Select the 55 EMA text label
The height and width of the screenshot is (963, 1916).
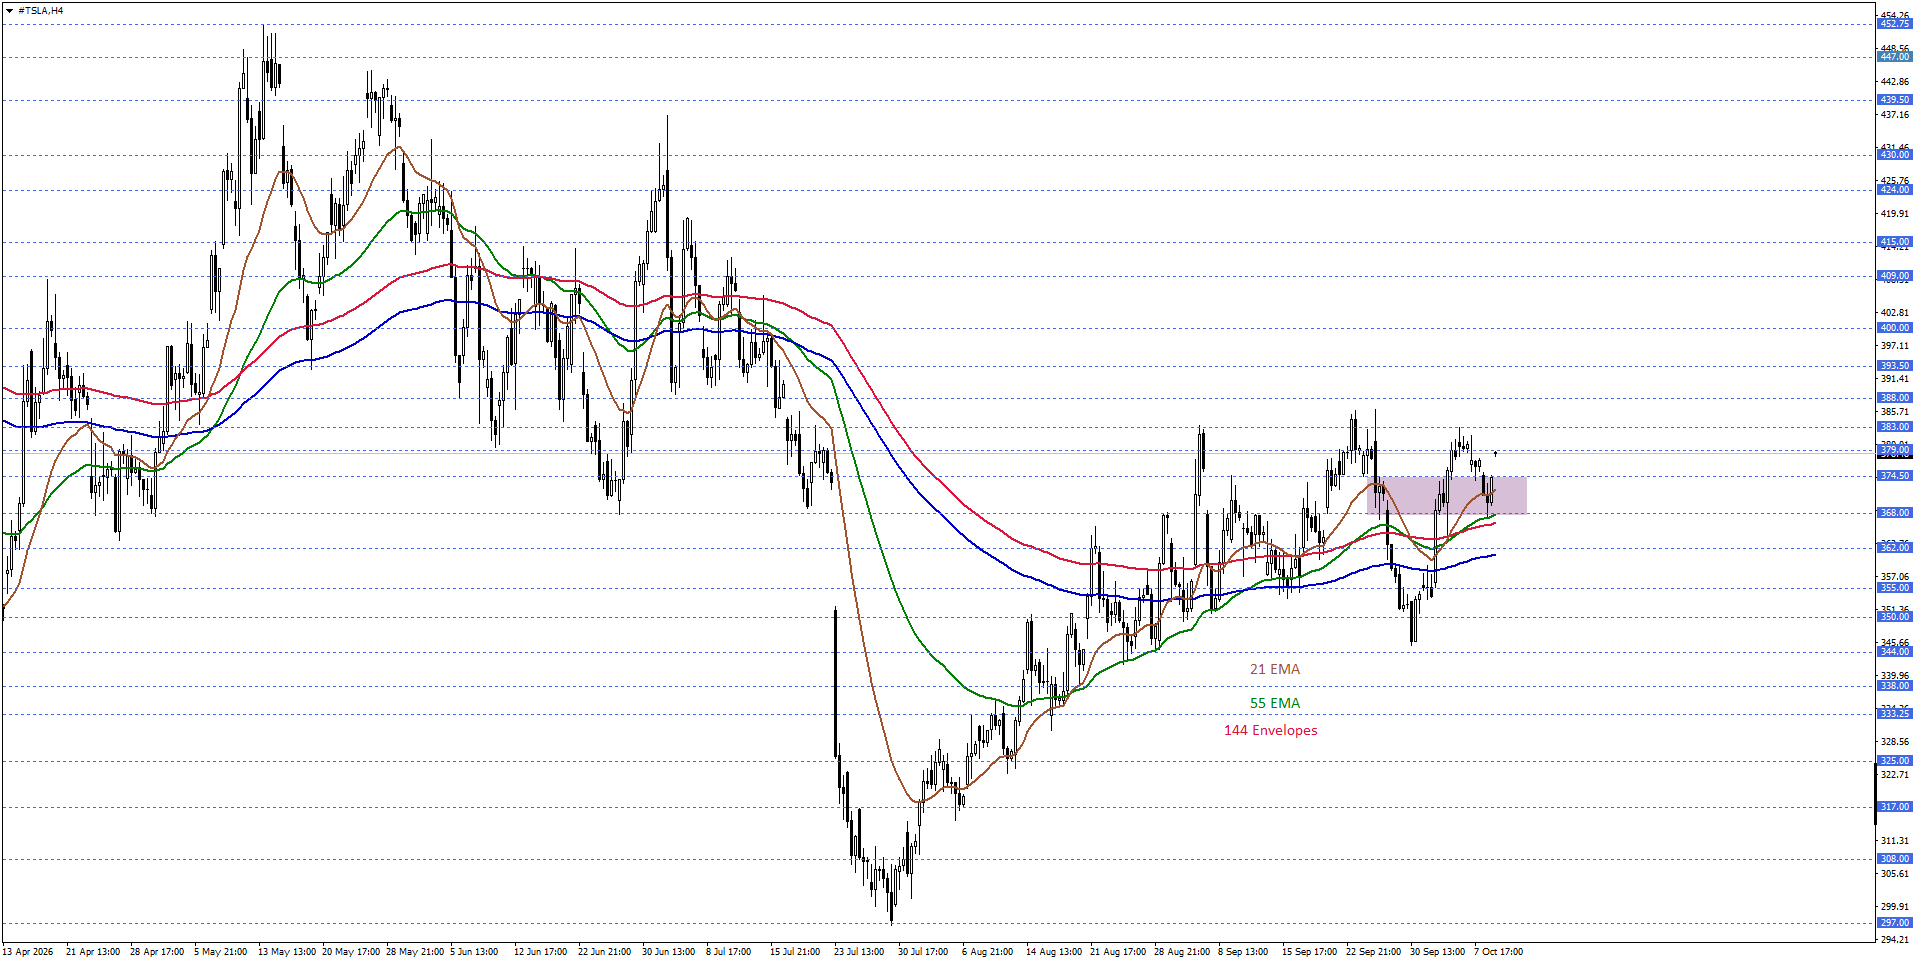pyautogui.click(x=1275, y=703)
